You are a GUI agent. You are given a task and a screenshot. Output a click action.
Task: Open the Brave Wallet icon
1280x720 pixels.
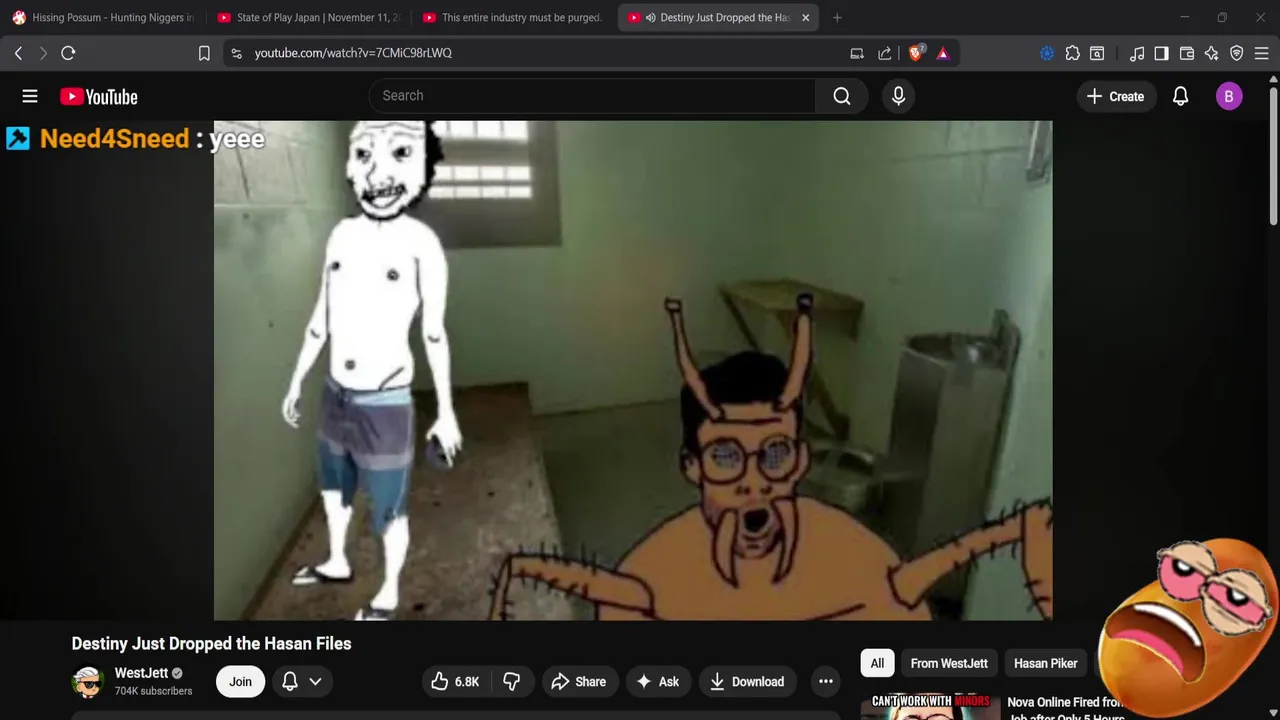[x=1187, y=53]
